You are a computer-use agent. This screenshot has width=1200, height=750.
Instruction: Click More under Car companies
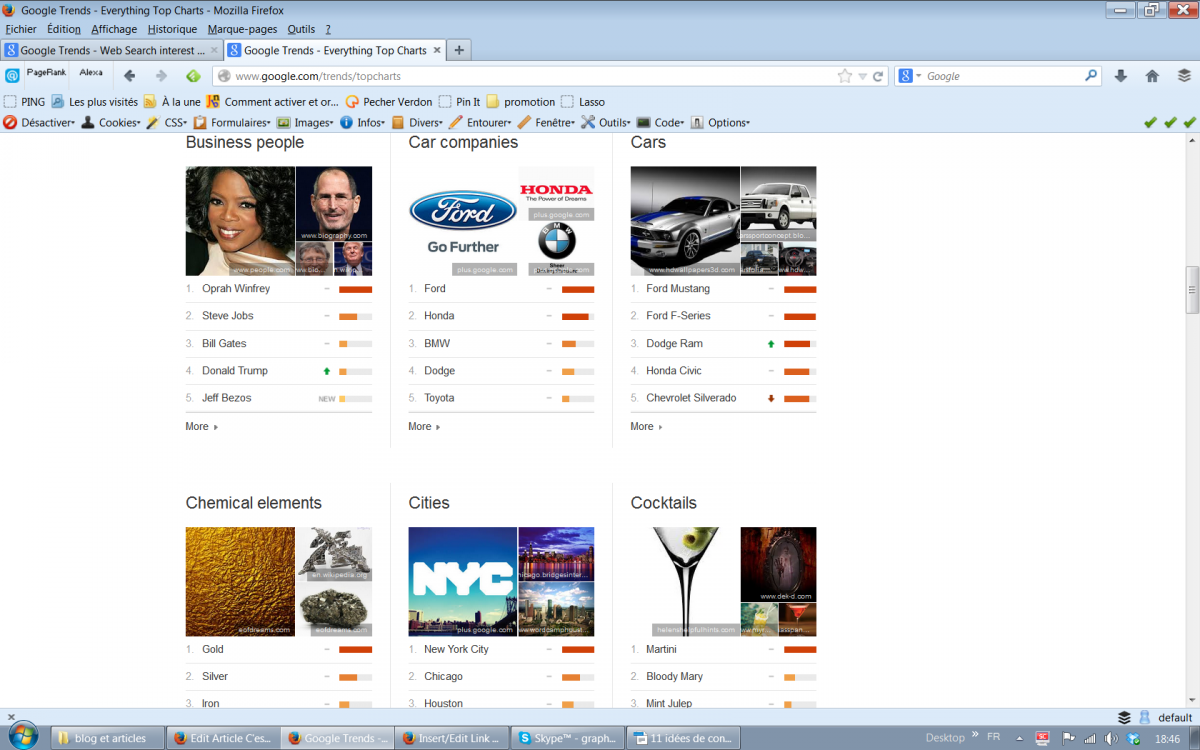point(424,427)
